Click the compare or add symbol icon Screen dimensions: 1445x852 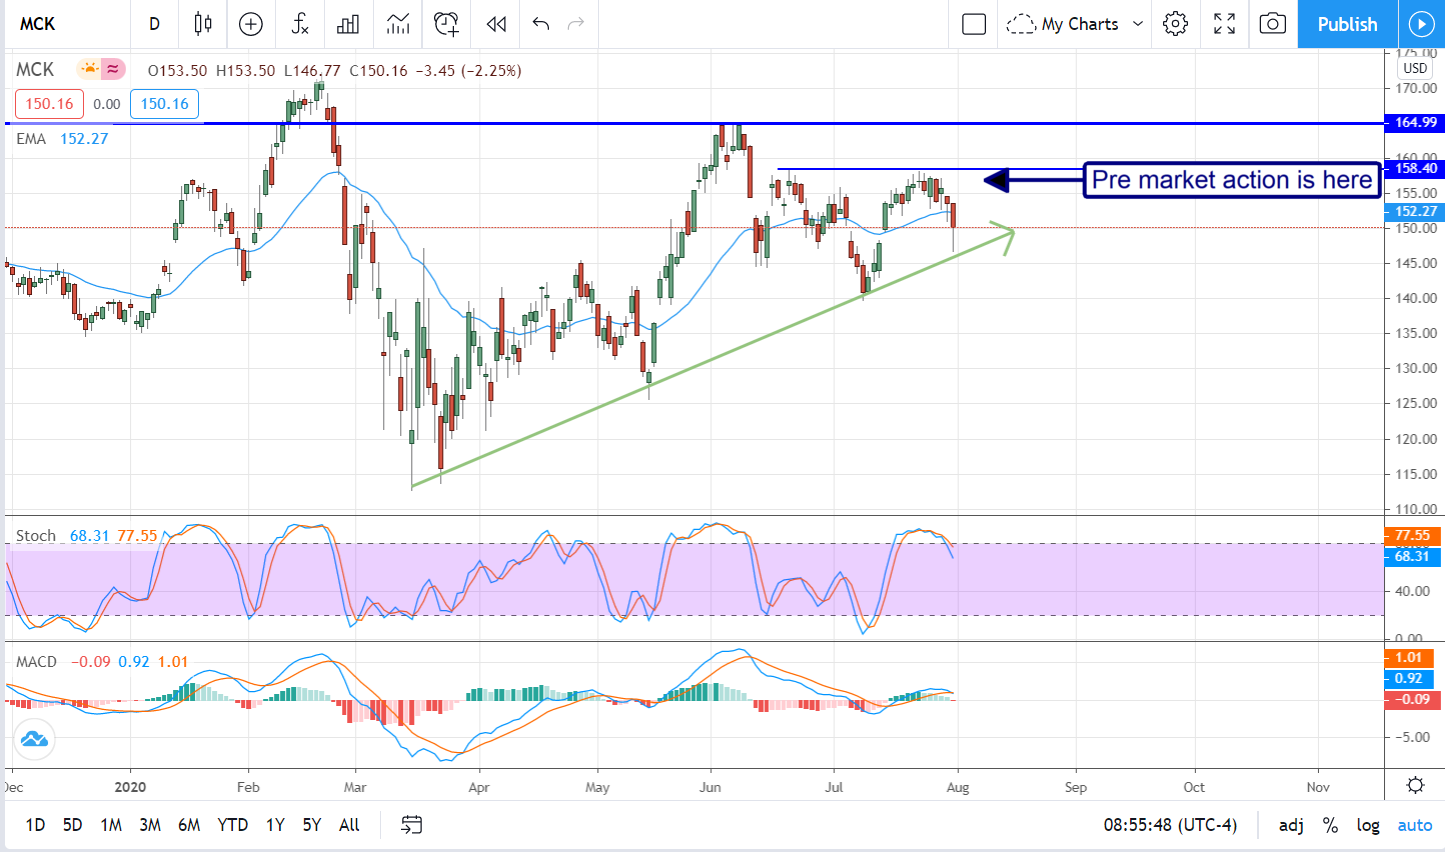coord(251,24)
